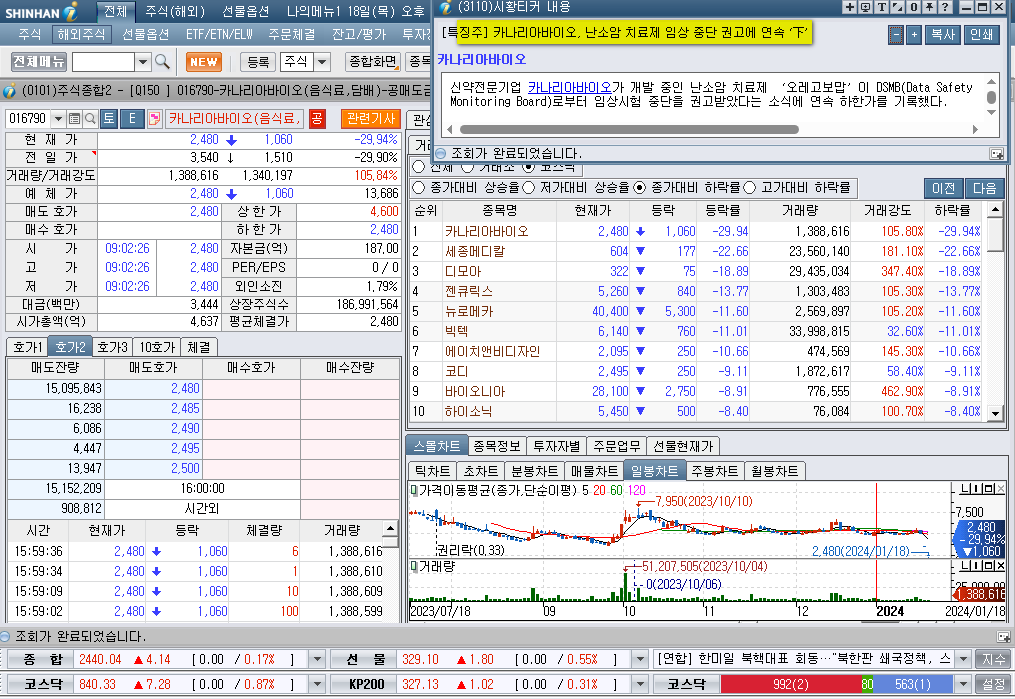Open help question mark in ticker window

(945, 7)
